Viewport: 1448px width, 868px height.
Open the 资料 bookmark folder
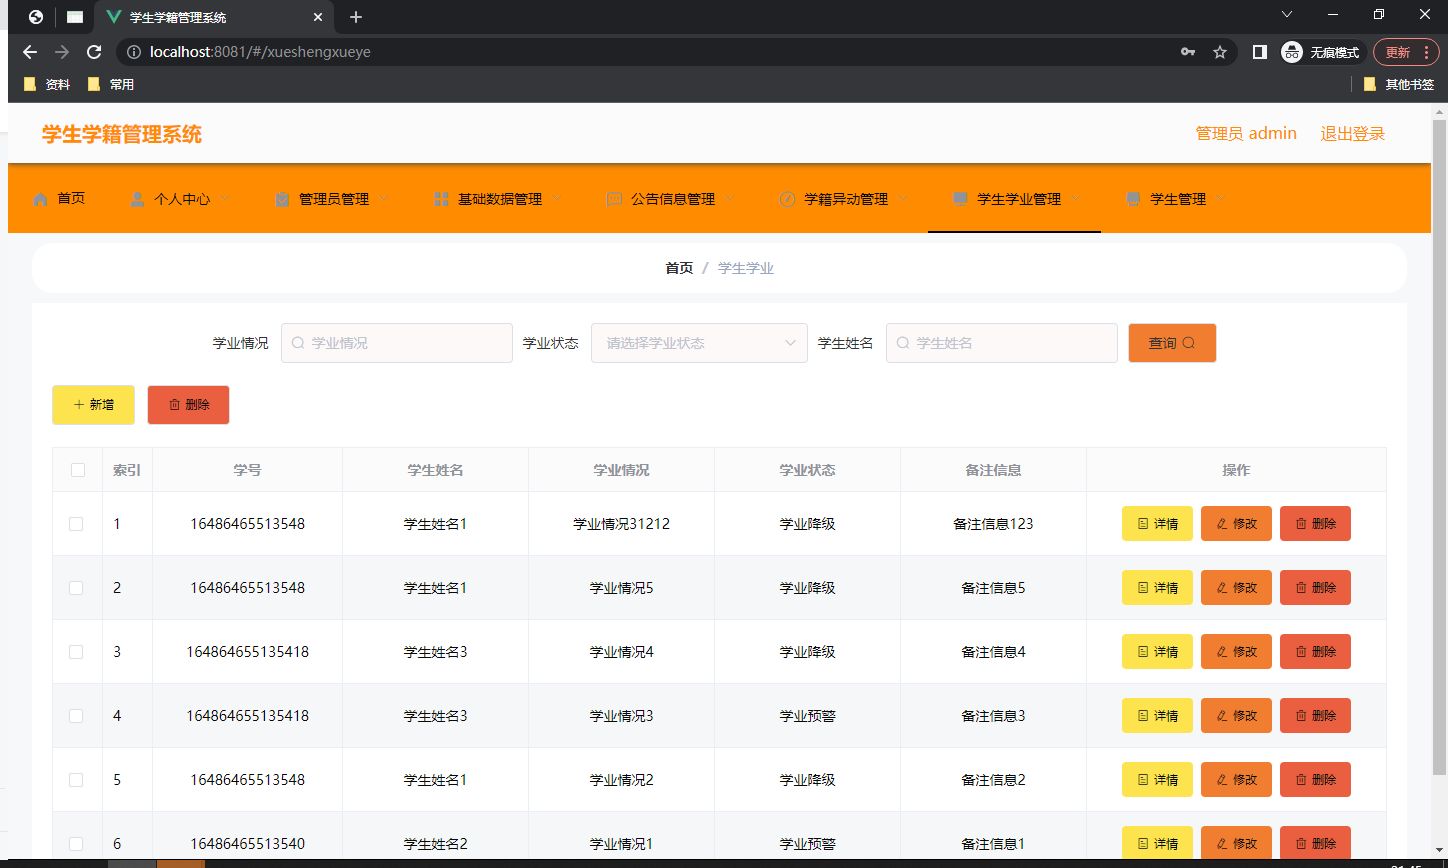point(47,85)
